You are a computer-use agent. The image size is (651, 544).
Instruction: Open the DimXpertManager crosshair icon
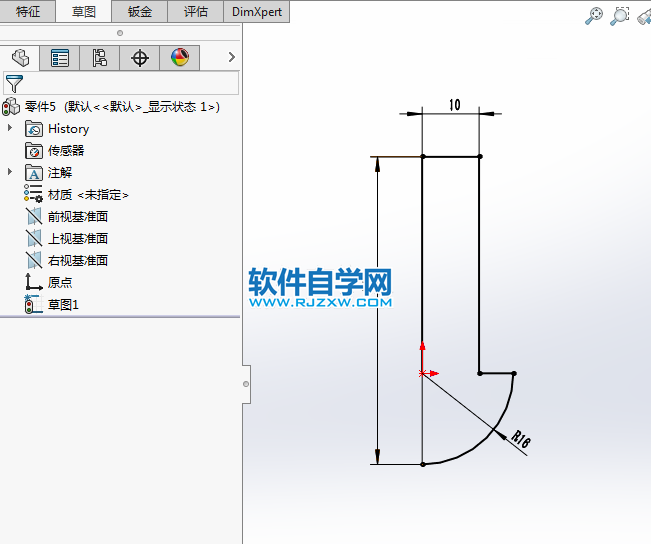point(140,58)
